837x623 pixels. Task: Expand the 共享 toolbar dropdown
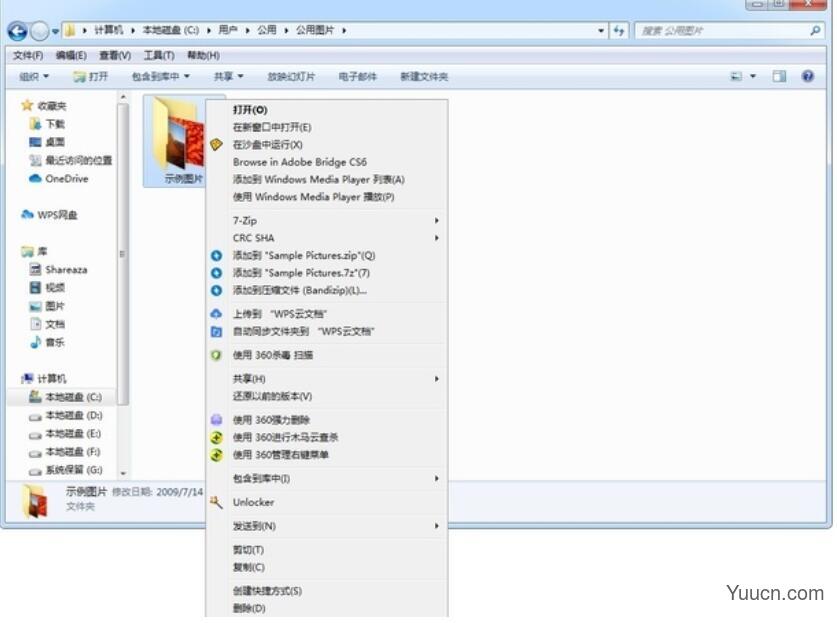click(x=228, y=77)
